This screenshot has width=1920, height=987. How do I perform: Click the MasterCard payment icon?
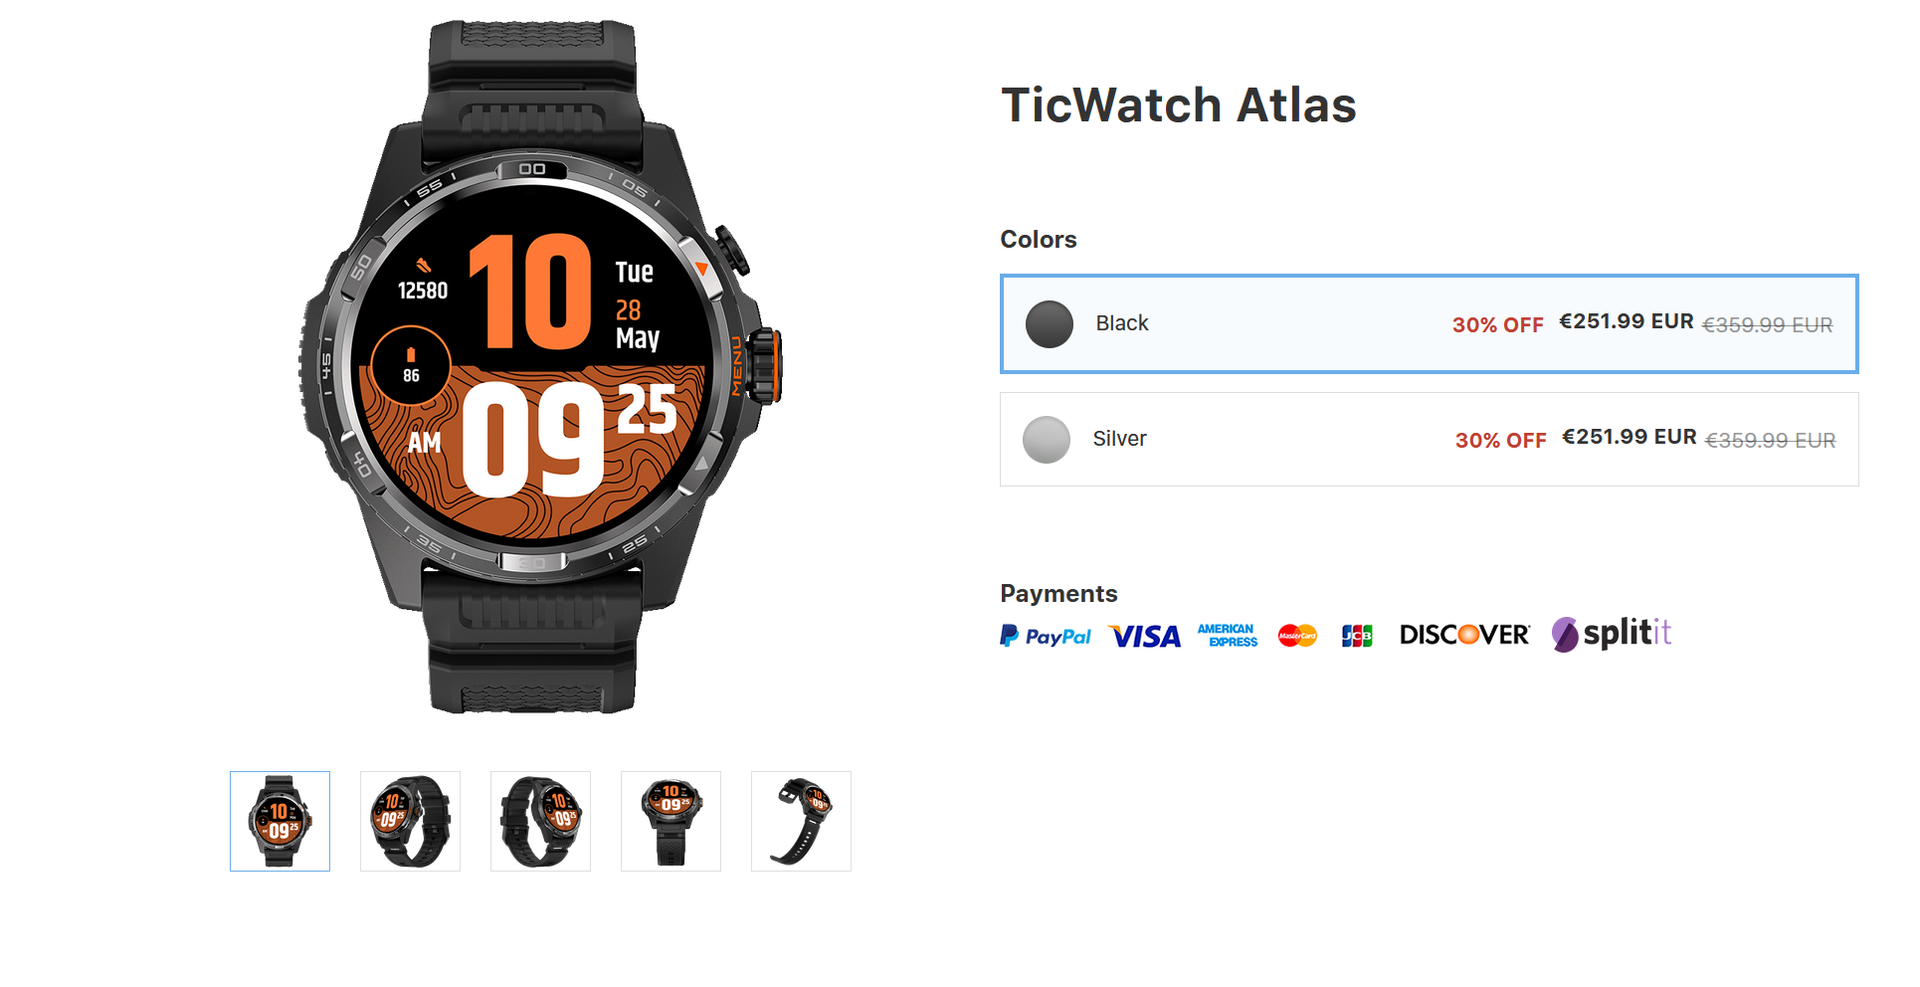pyautogui.click(x=1297, y=636)
